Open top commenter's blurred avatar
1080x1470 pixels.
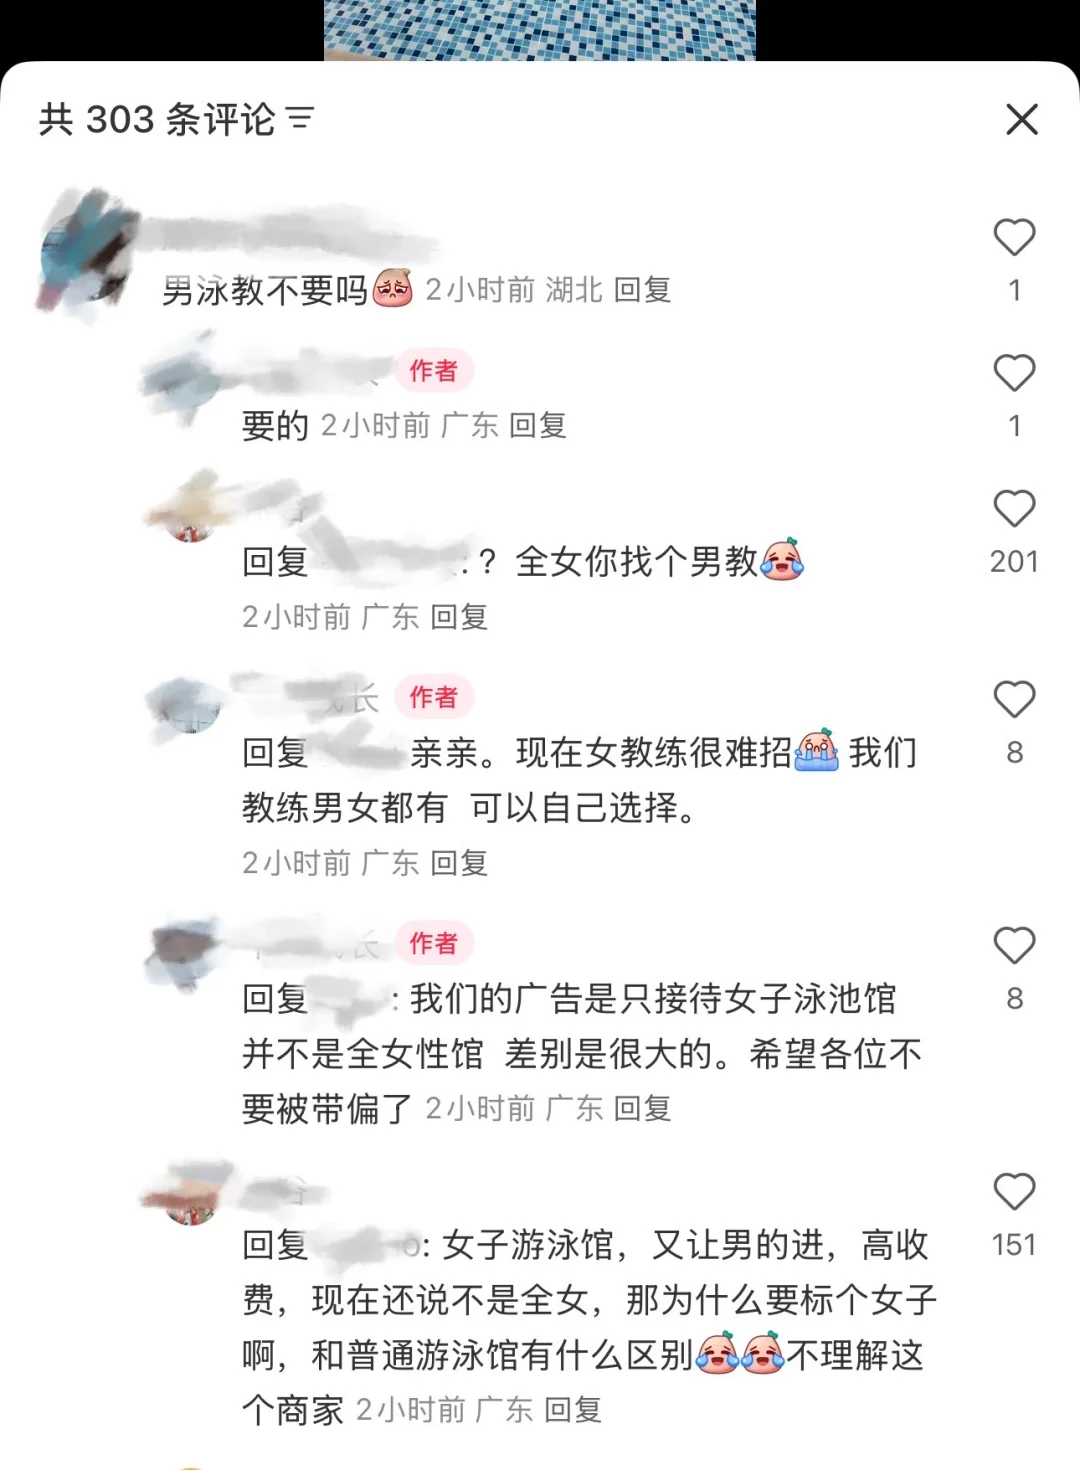[86, 252]
